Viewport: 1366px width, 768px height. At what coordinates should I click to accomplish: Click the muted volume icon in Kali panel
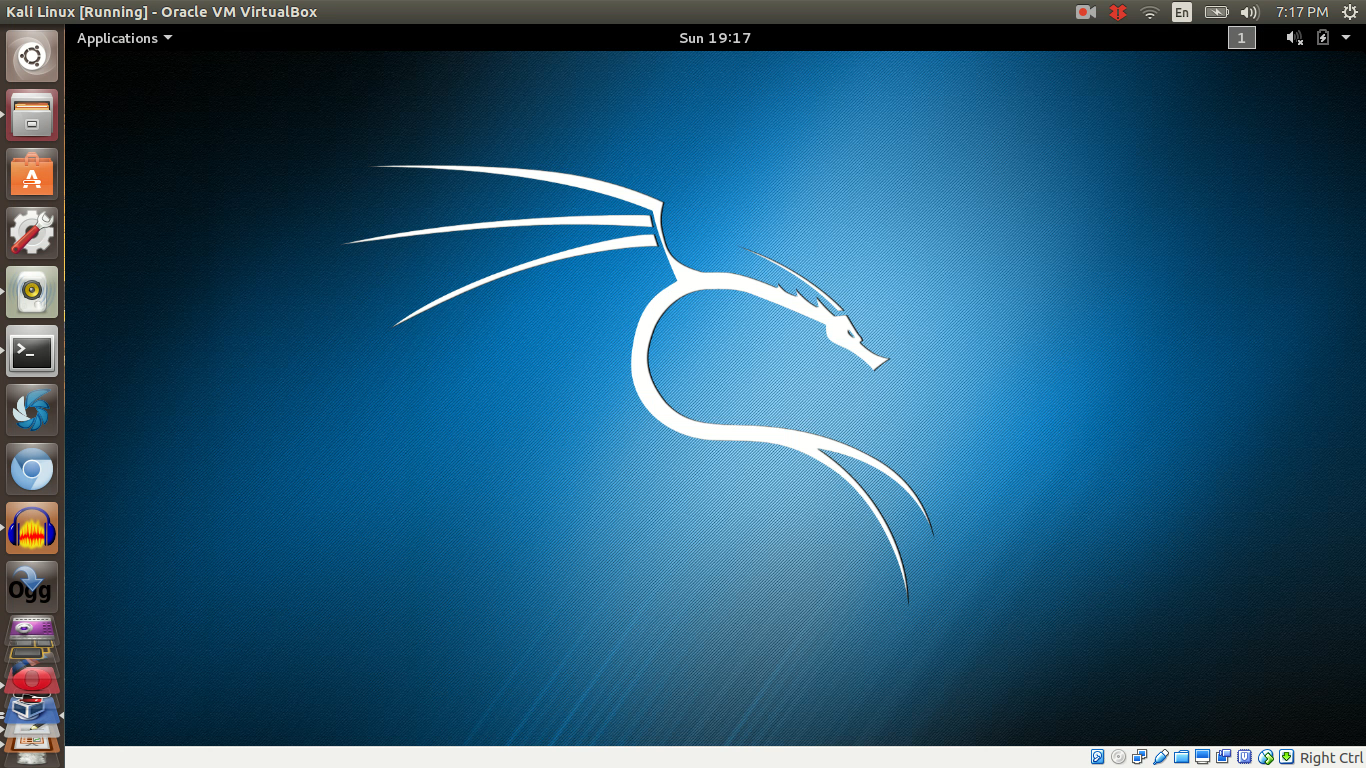pyautogui.click(x=1294, y=38)
